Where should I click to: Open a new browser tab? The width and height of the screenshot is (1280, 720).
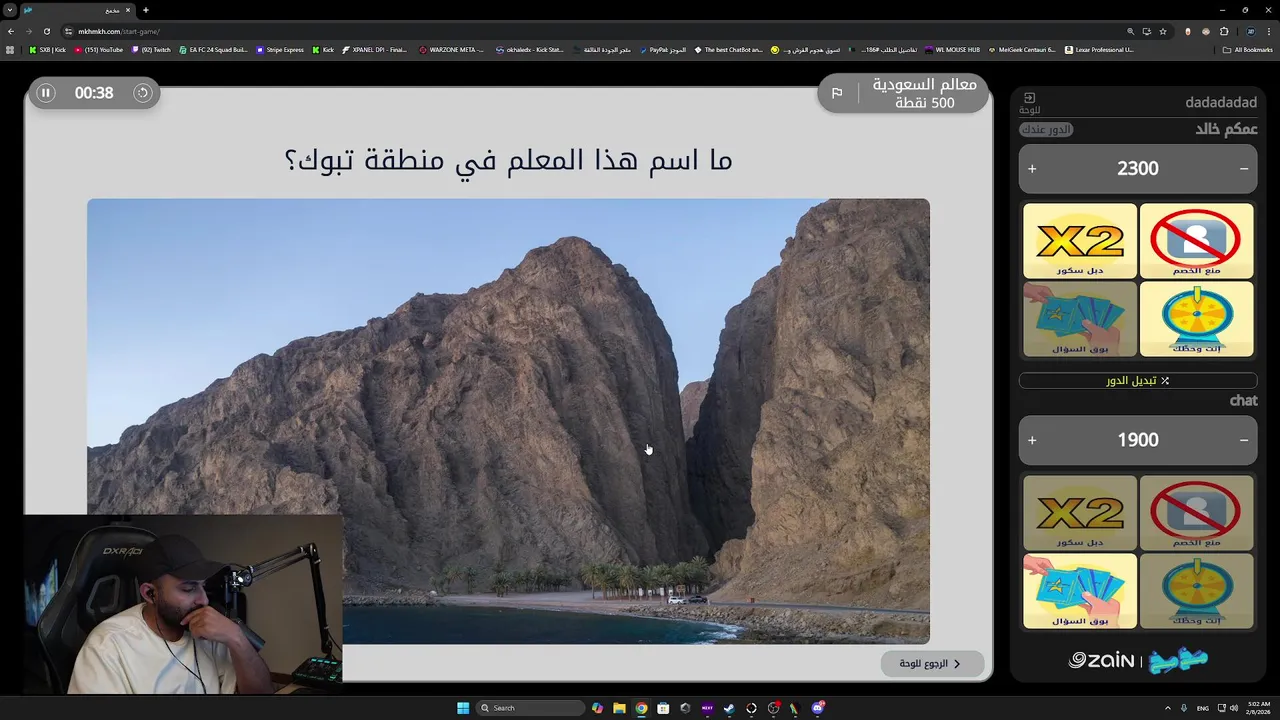pyautogui.click(x=146, y=10)
